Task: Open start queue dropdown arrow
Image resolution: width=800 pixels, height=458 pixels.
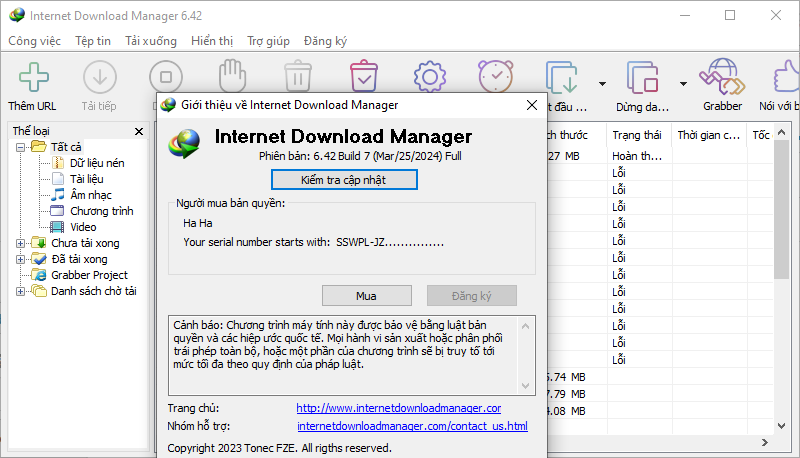Action: (x=603, y=84)
